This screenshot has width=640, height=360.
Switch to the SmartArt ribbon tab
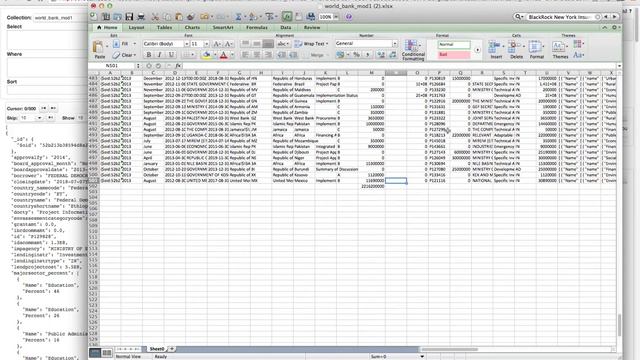[223, 27]
